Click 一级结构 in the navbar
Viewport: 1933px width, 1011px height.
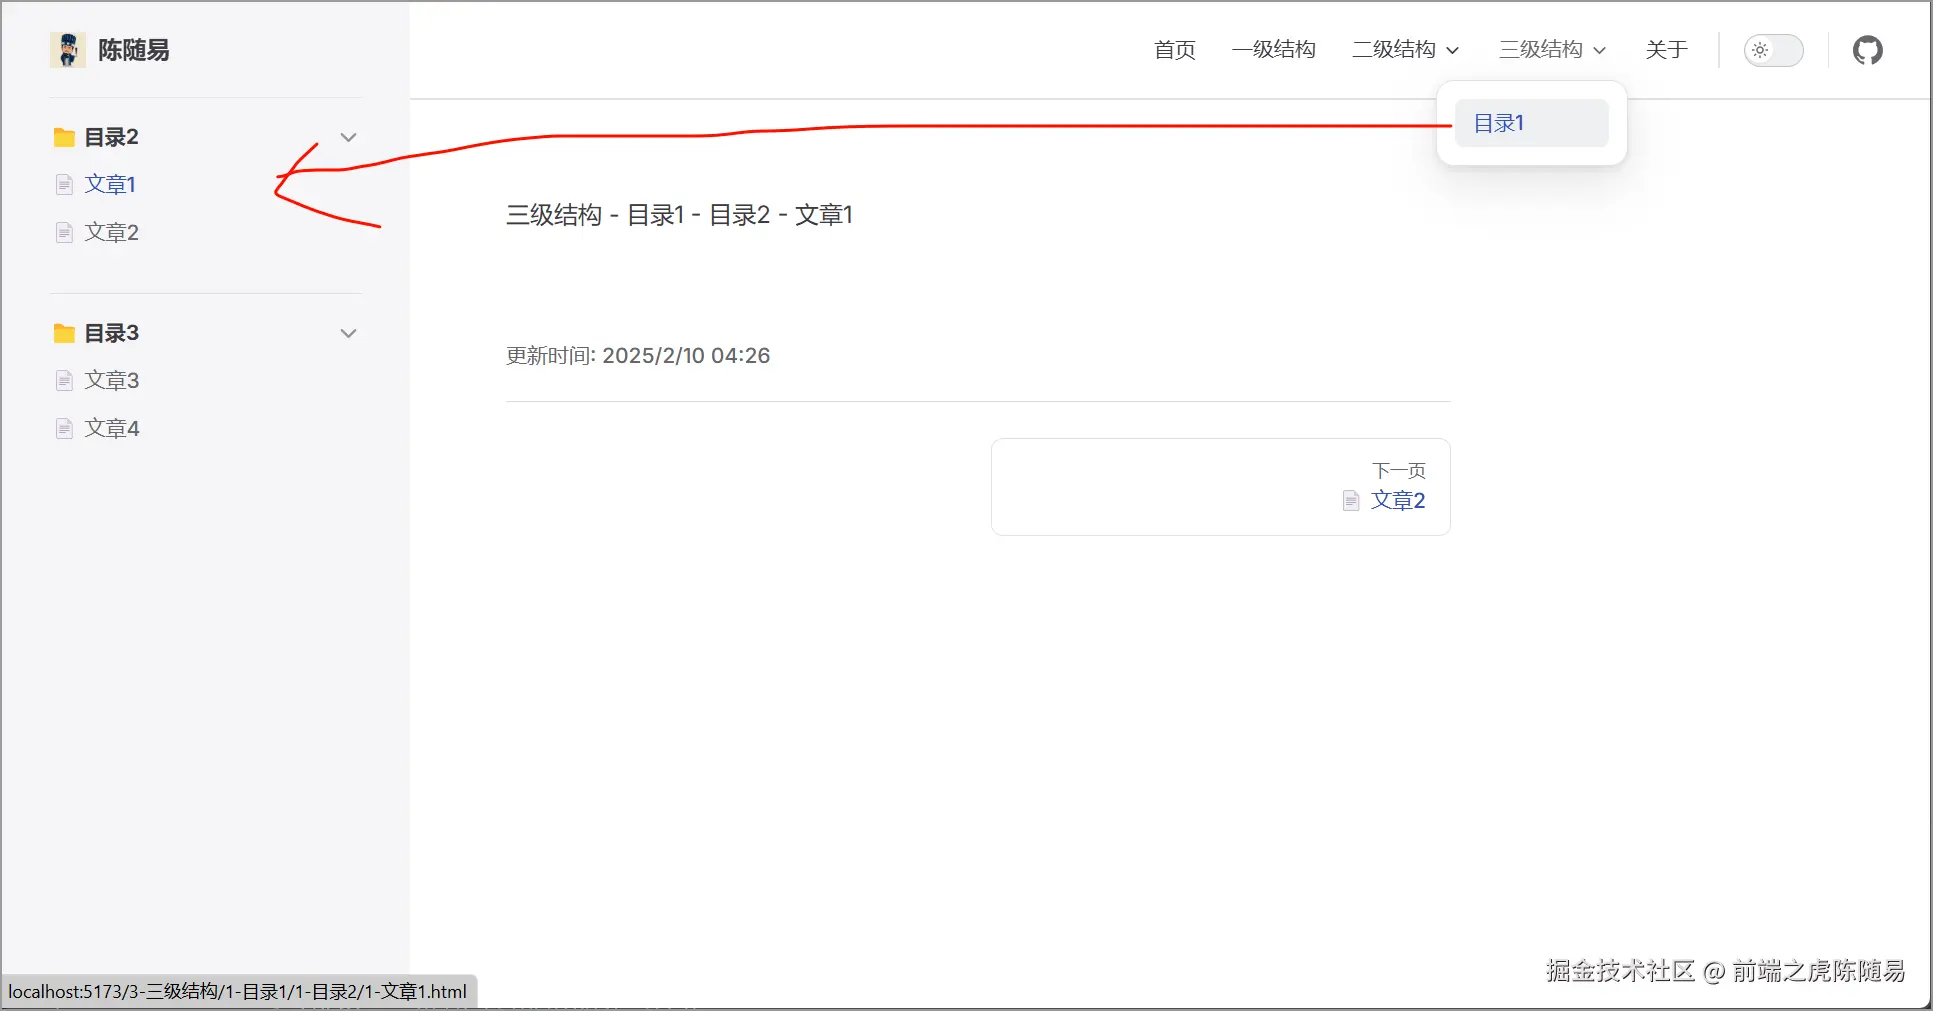pos(1274,49)
